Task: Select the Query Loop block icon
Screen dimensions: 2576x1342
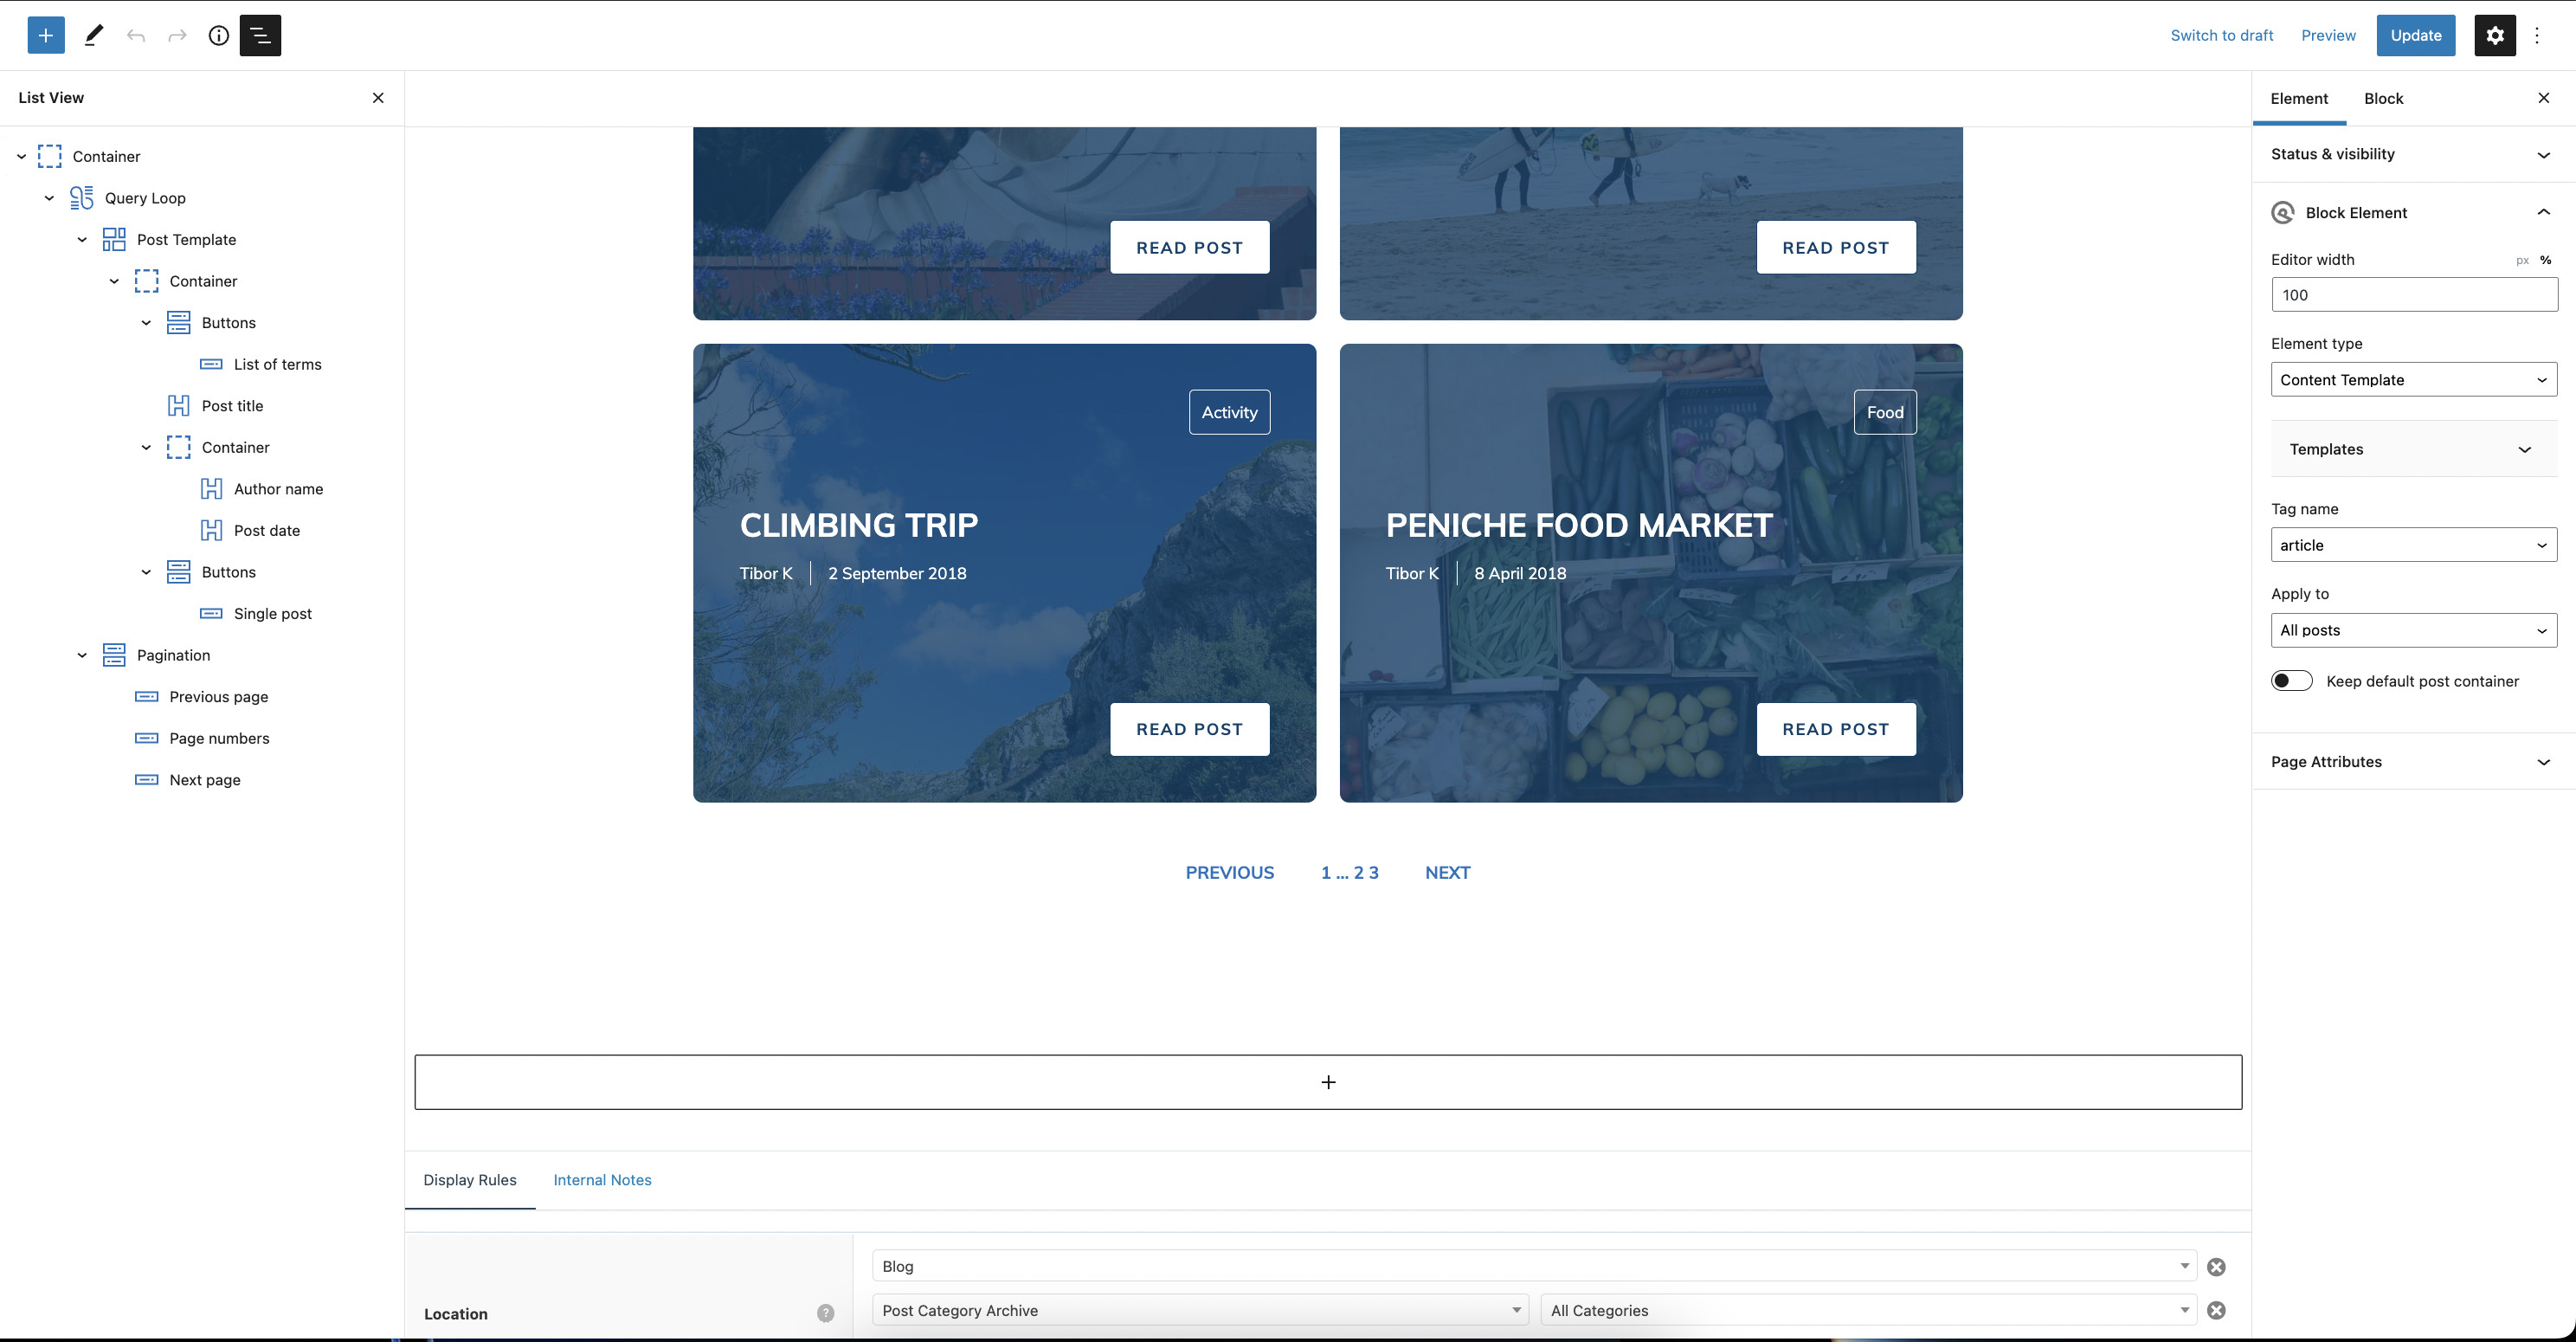Action: [82, 198]
